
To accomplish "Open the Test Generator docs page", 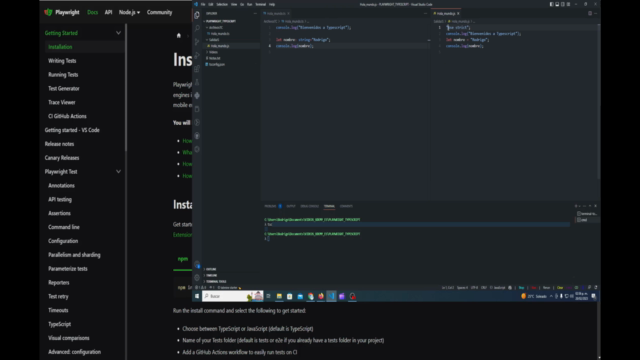I will 64,89.
